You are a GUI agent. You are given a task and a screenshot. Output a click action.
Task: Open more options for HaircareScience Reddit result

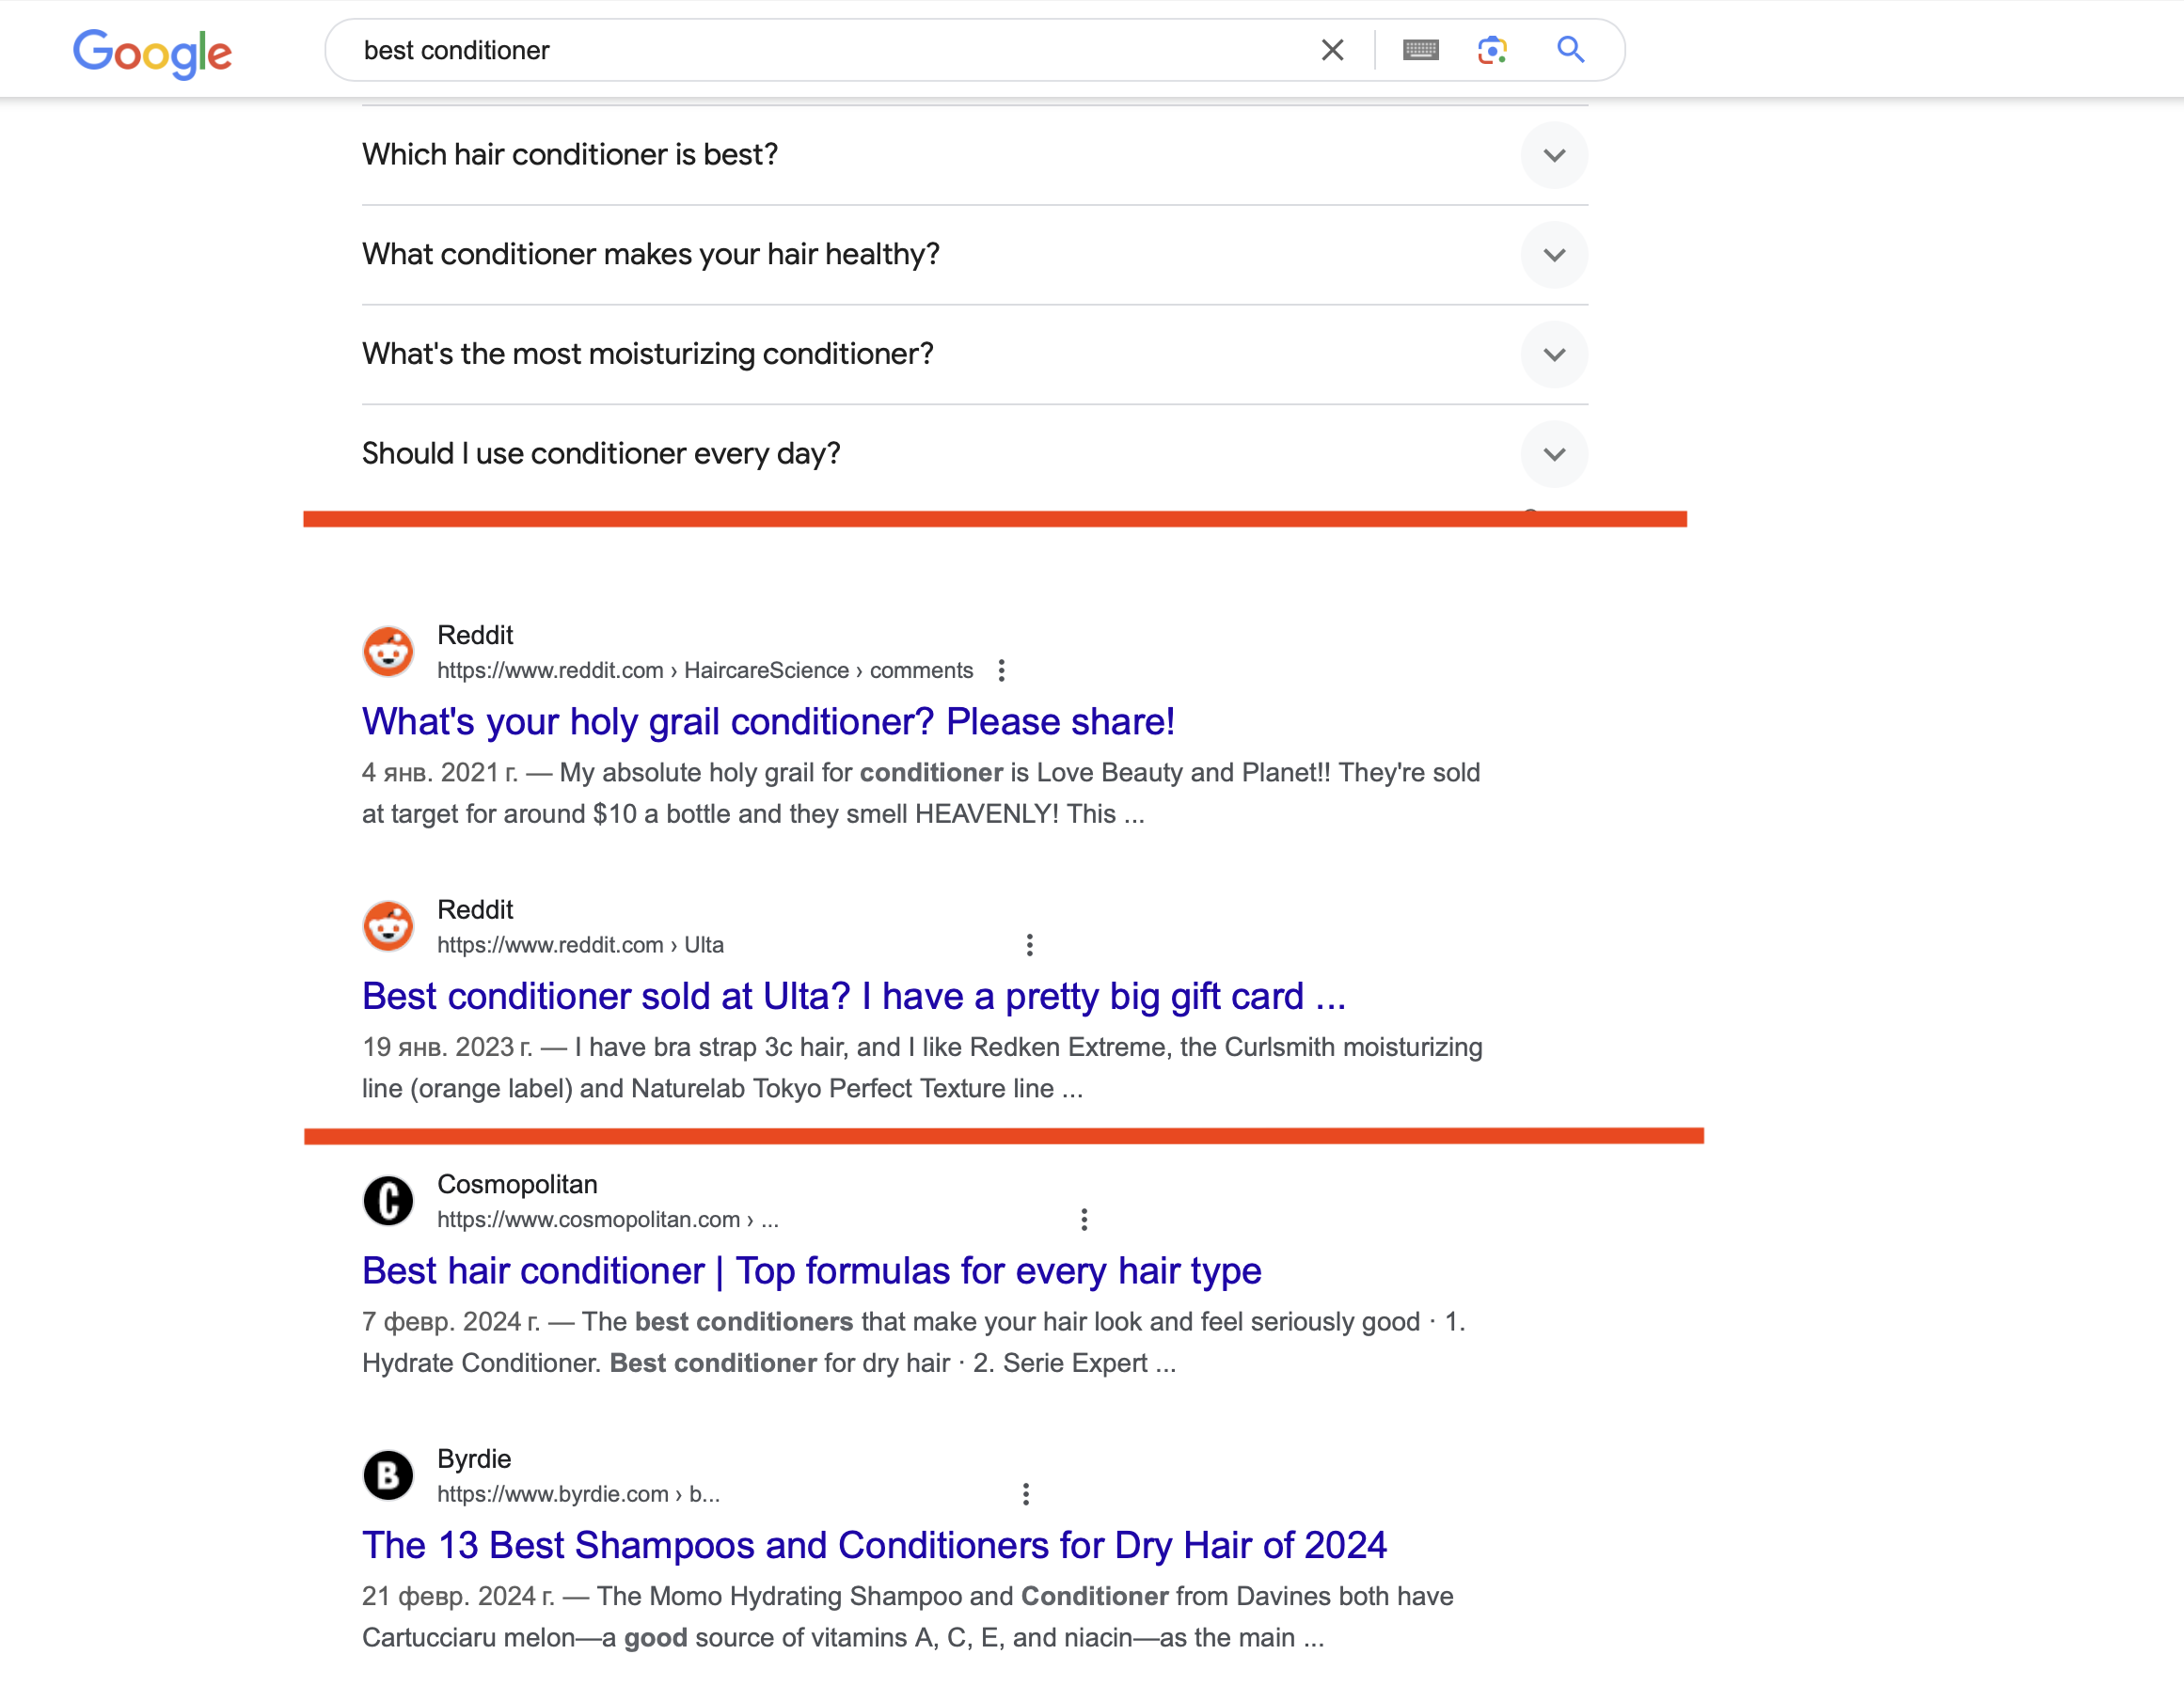pos(1001,670)
